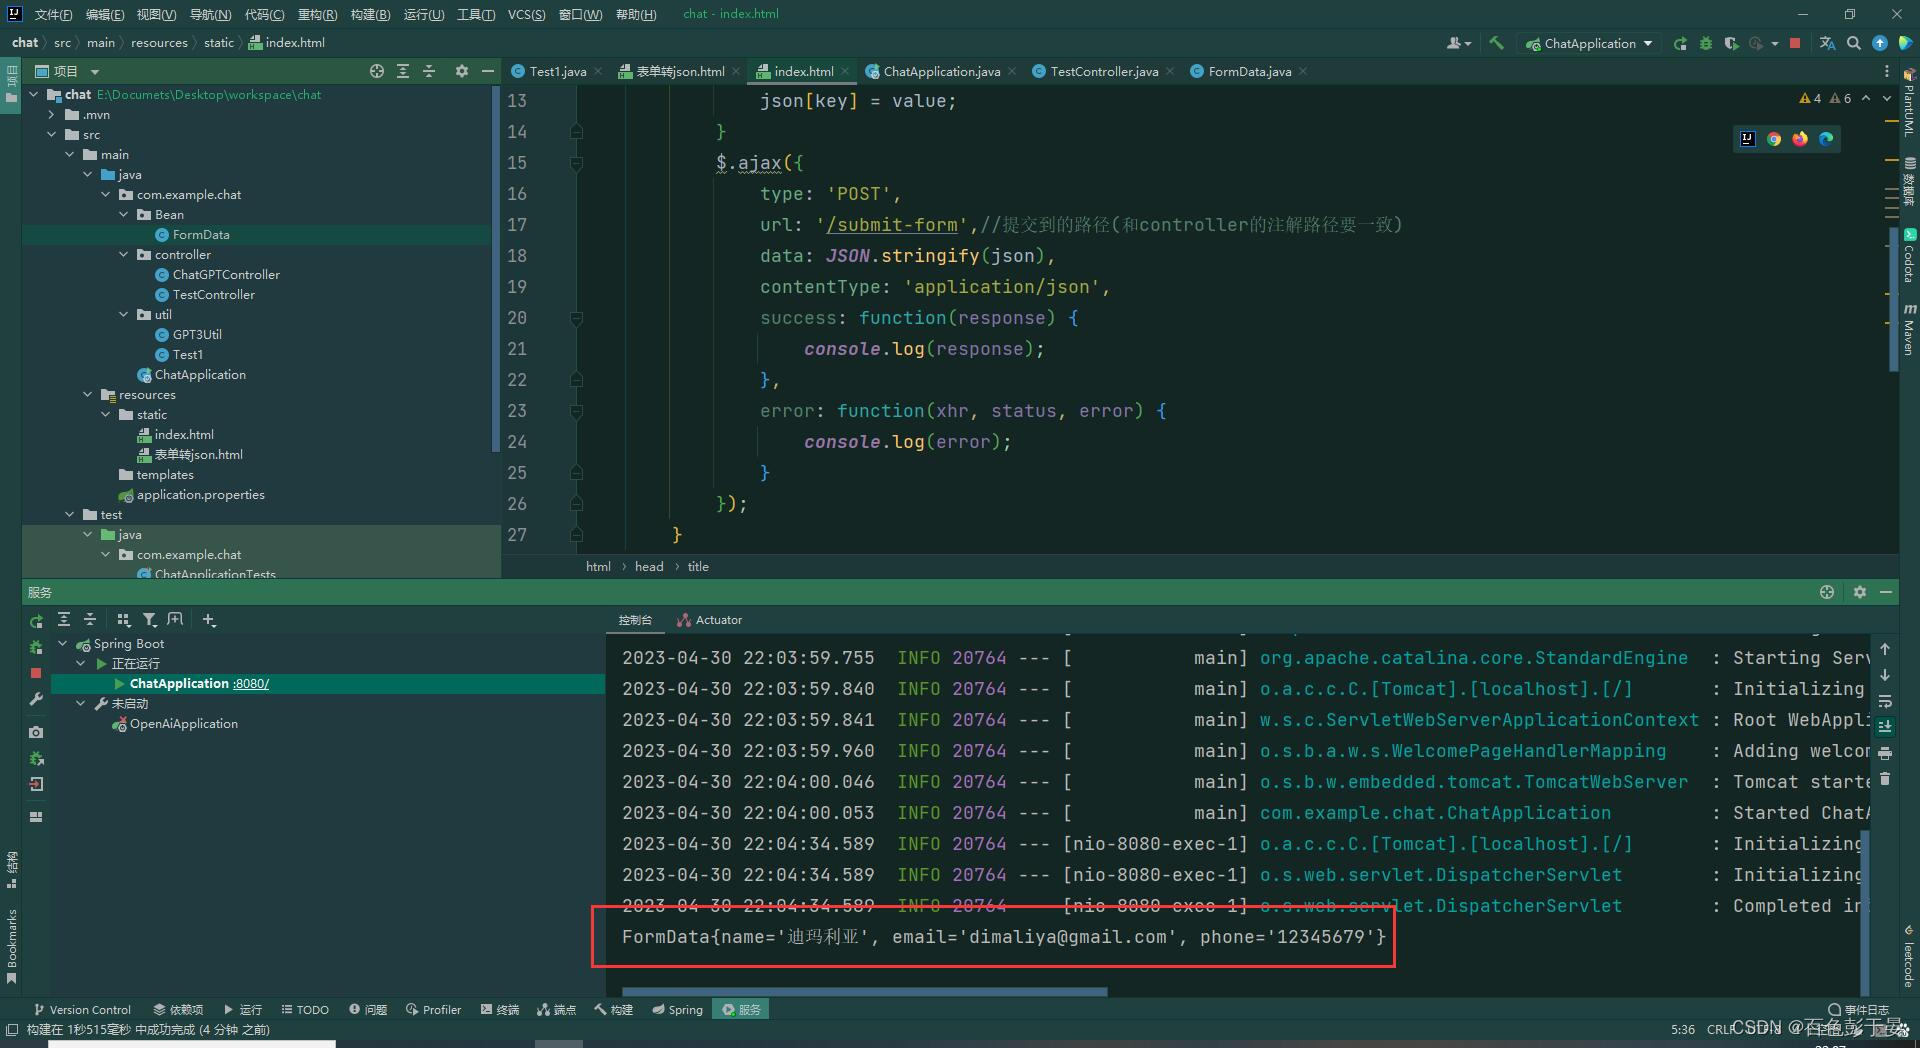Open Chrome browser preview icon in editor
The image size is (1920, 1048).
(x=1774, y=139)
